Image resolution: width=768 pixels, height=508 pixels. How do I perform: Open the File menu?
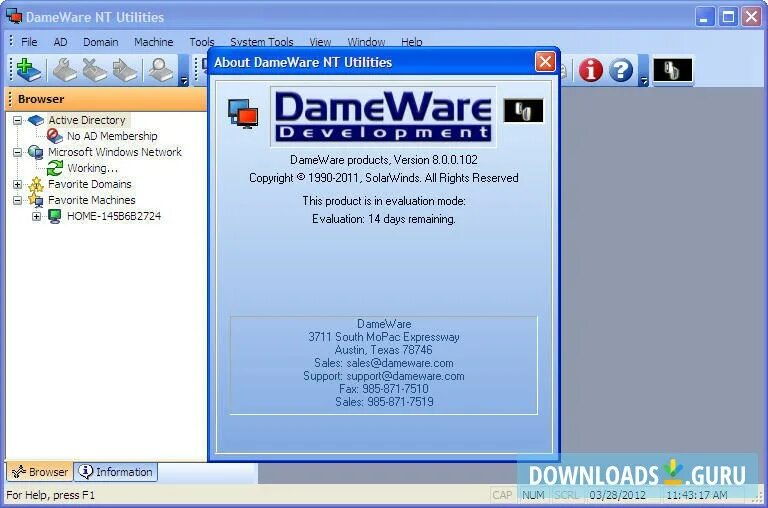click(29, 42)
